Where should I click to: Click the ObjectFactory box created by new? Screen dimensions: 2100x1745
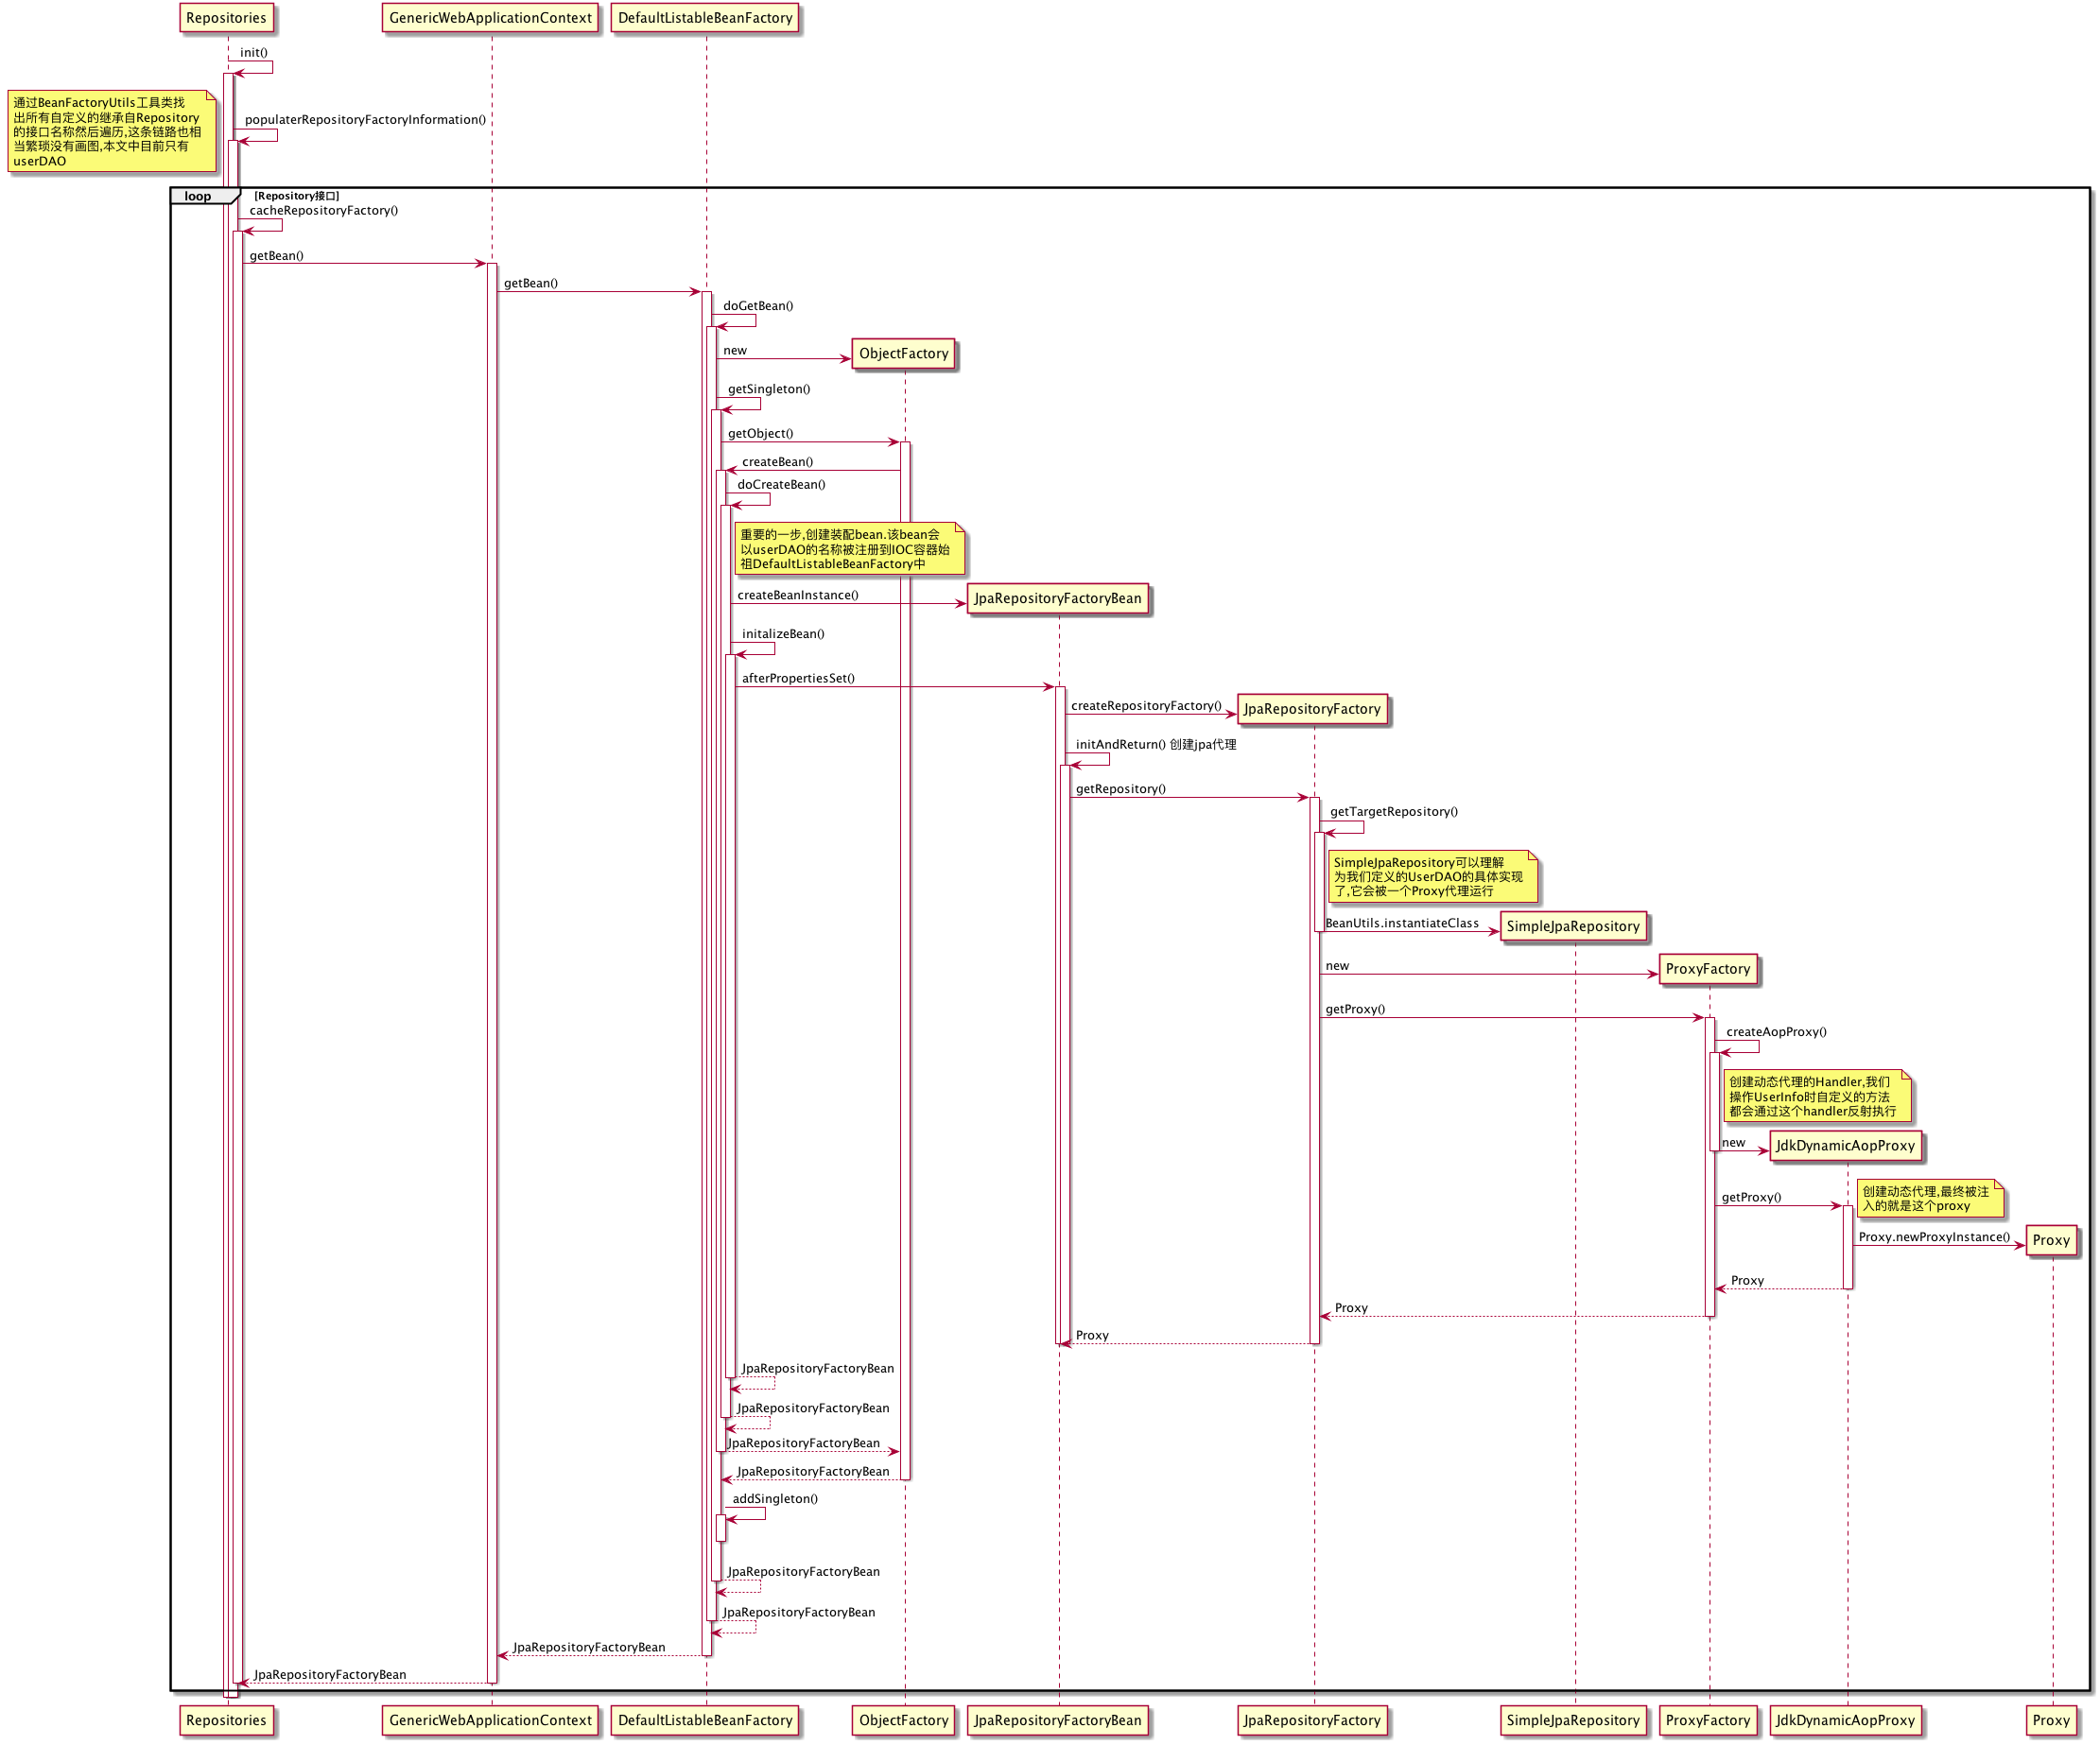click(903, 354)
